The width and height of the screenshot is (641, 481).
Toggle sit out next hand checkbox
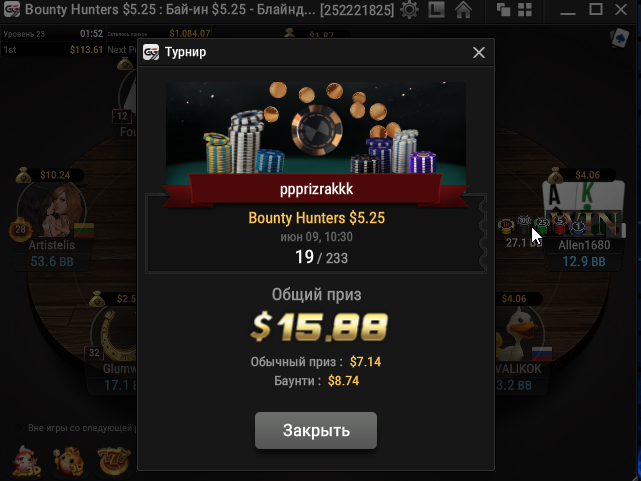(x=18, y=428)
